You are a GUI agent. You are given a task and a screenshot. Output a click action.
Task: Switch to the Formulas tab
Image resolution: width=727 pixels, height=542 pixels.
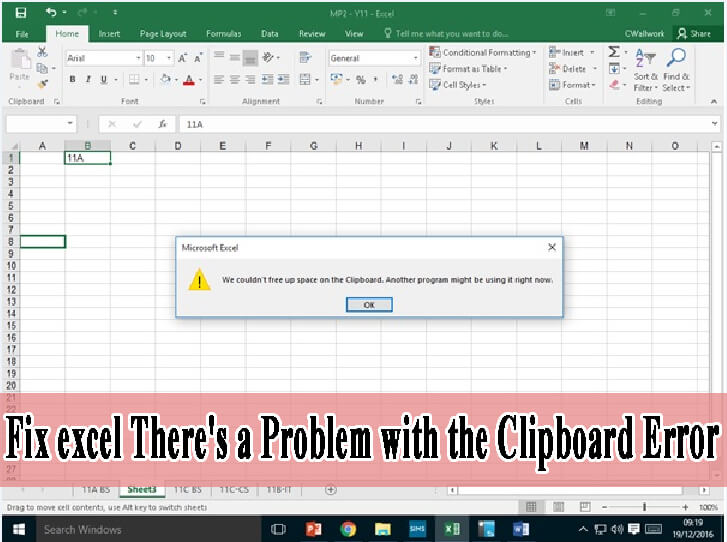click(x=223, y=34)
